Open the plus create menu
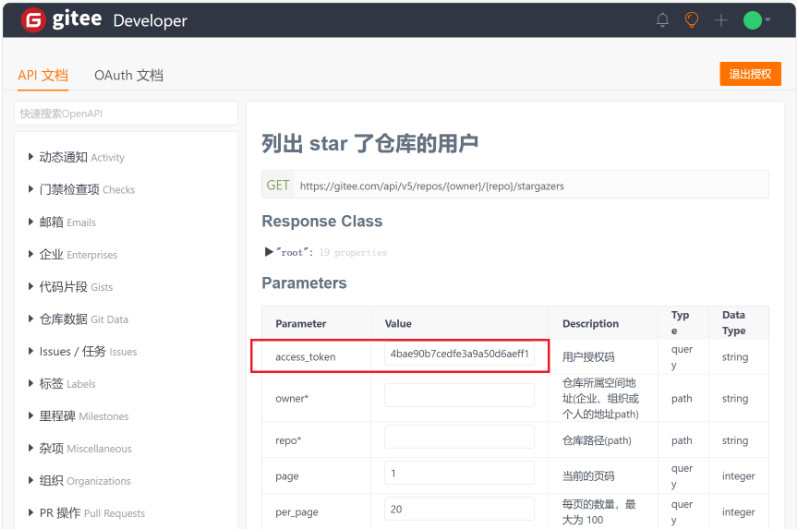Viewport: 800px width, 532px height. tap(721, 20)
